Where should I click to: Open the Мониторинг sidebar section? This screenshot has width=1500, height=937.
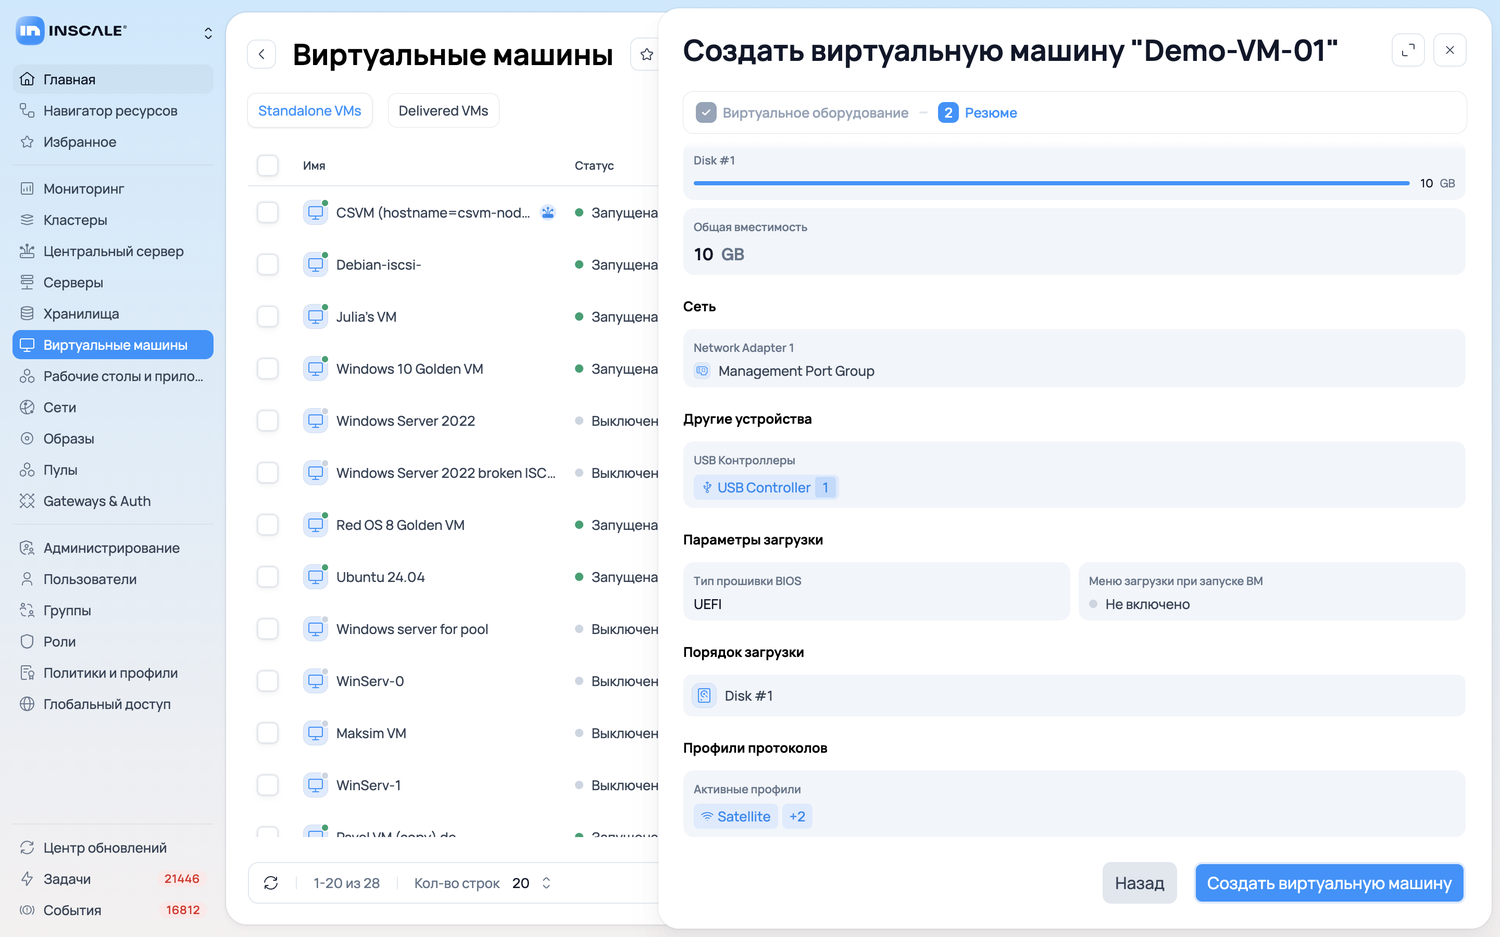click(x=113, y=189)
